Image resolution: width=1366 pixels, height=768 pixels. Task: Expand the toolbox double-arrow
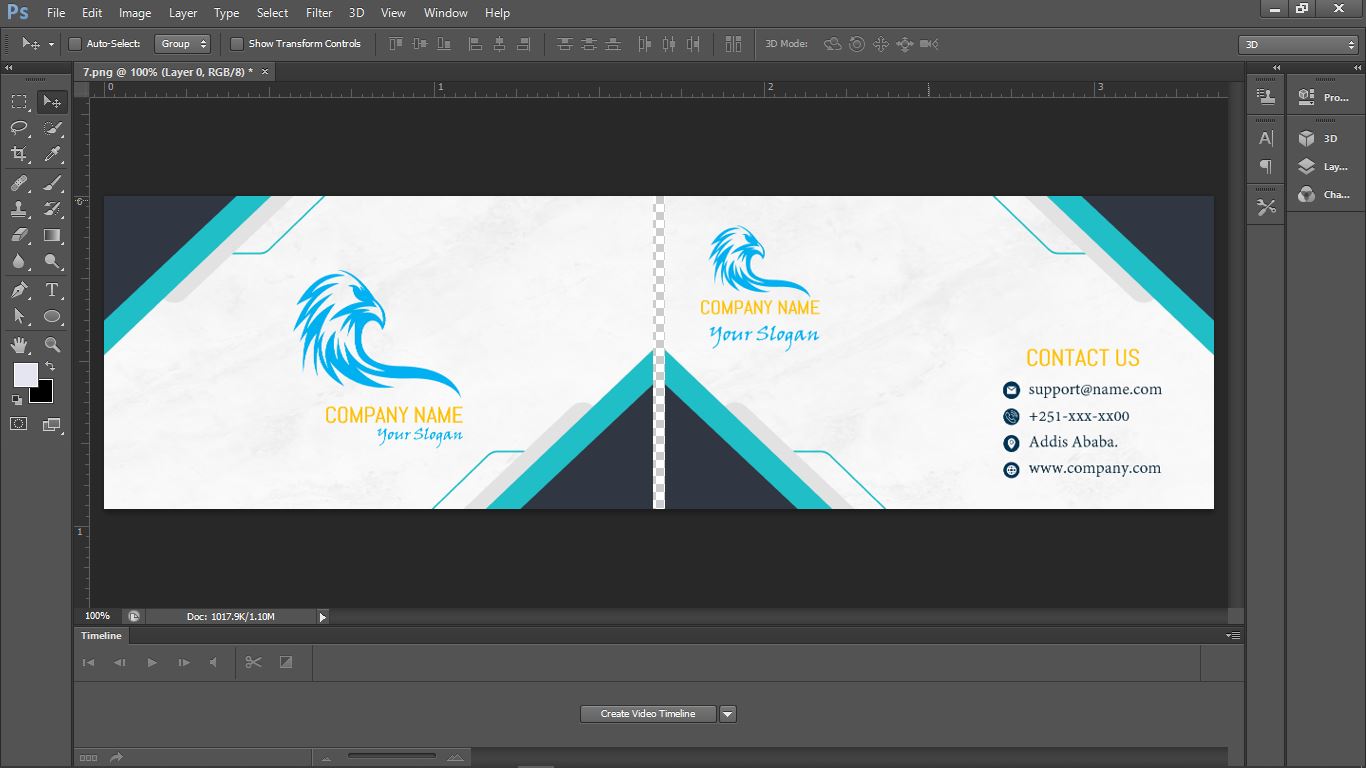[x=10, y=68]
